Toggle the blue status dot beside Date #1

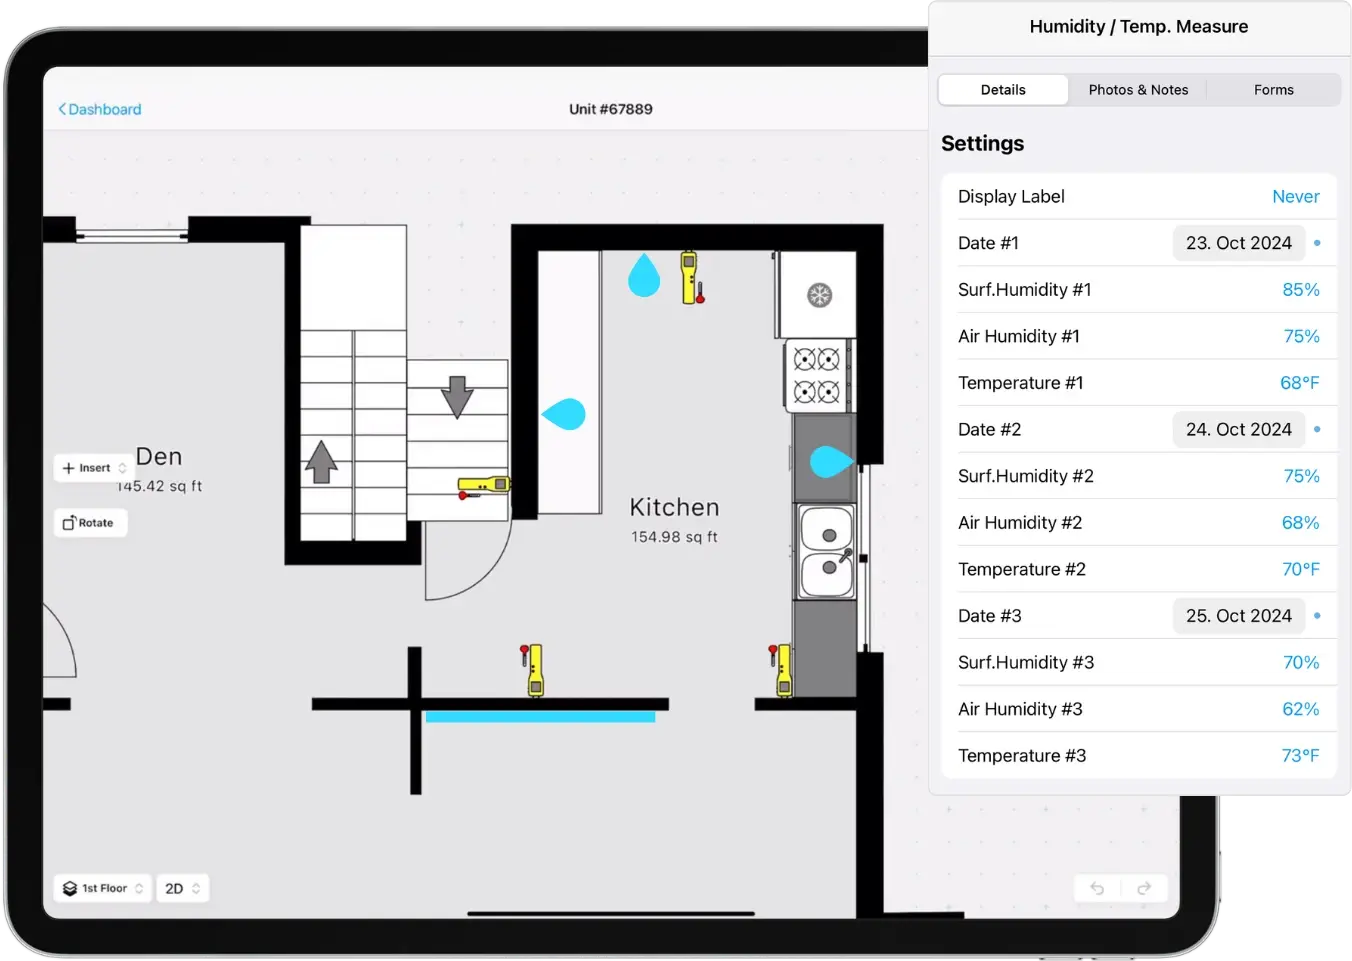1316,243
